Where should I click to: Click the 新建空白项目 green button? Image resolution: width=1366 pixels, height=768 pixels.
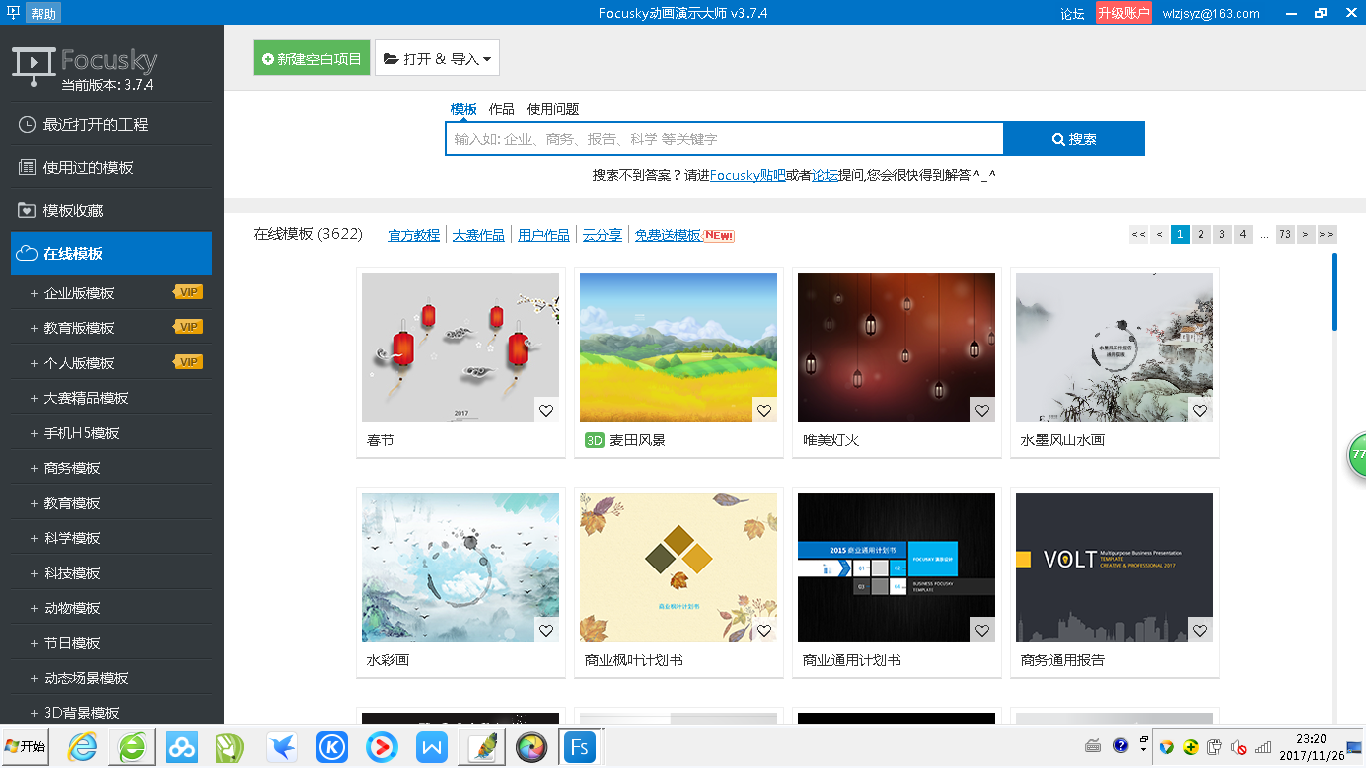311,57
